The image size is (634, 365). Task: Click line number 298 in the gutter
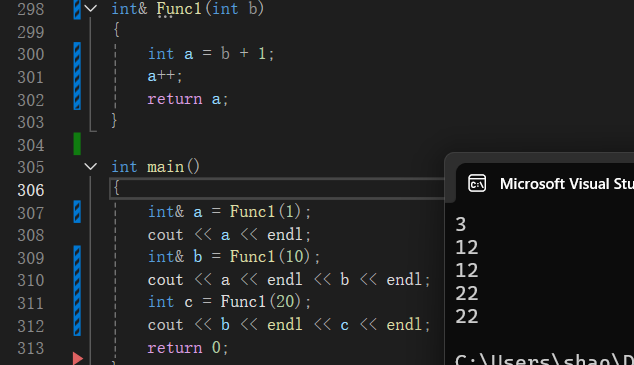pos(31,9)
